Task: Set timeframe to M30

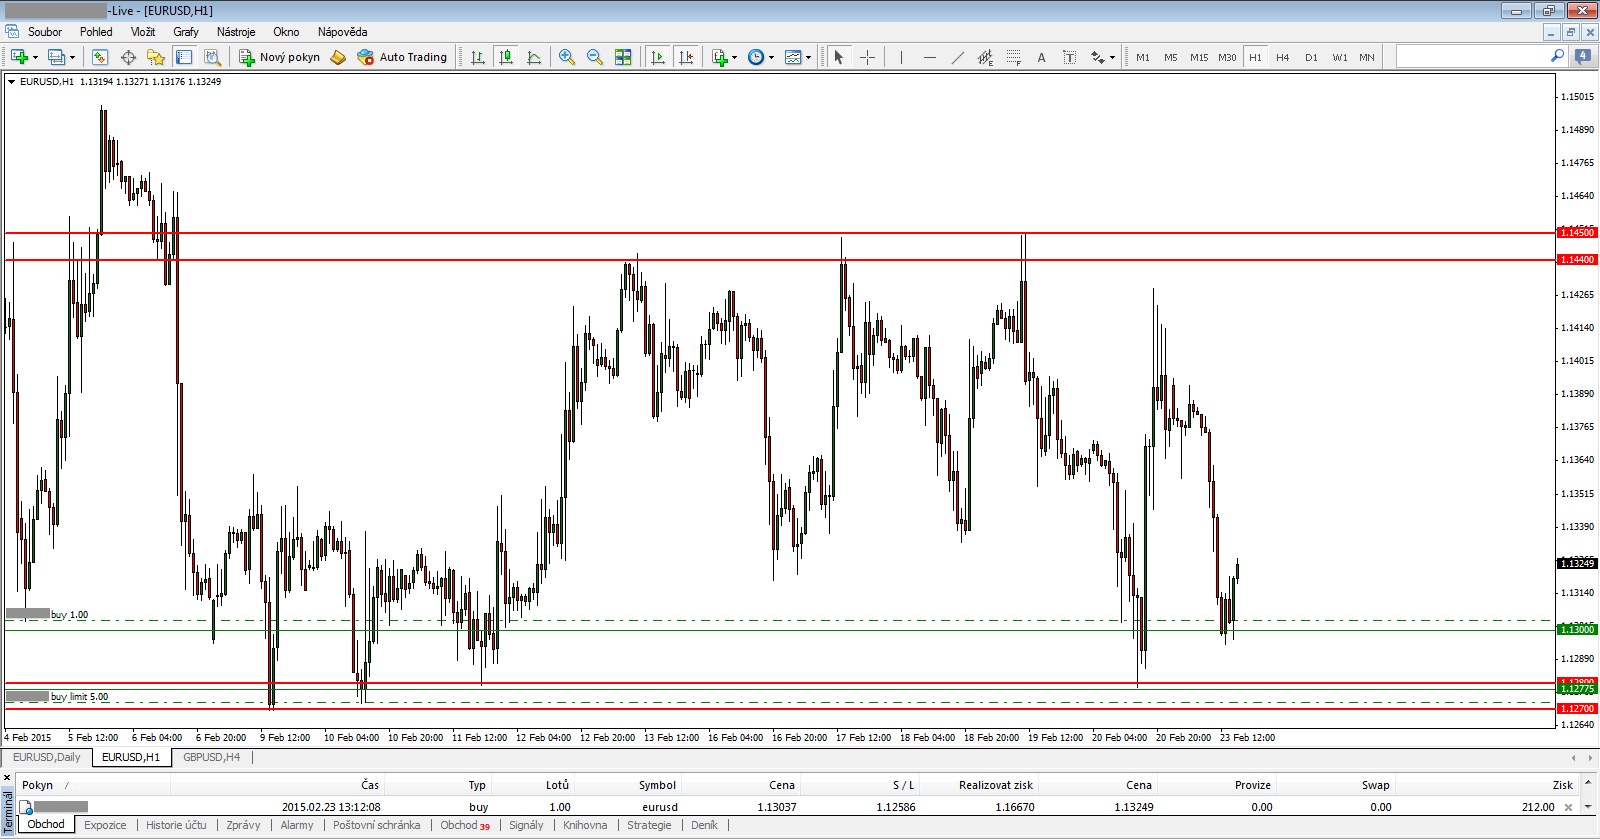Action: pos(1227,57)
